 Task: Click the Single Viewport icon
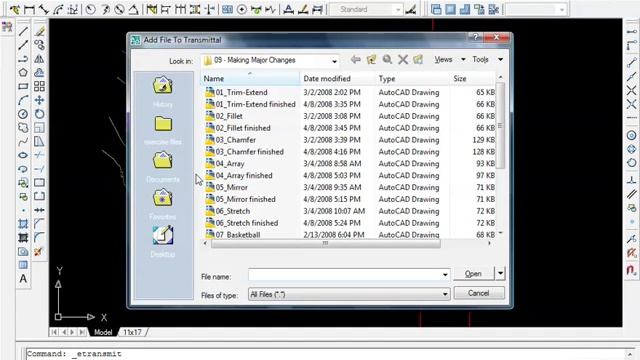(451, 9)
